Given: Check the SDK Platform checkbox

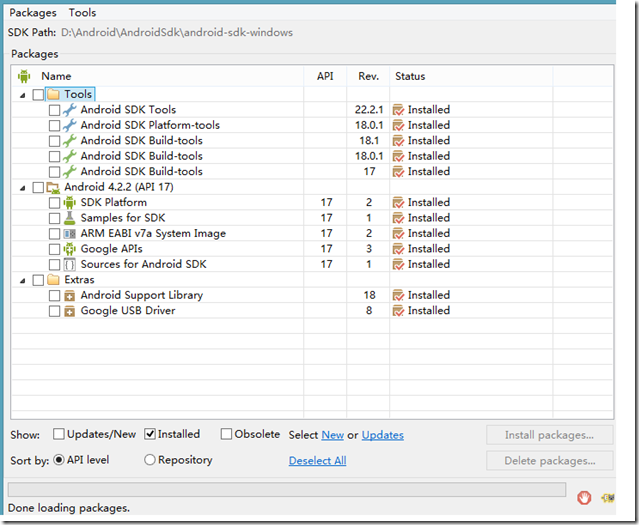Looking at the screenshot, I should [54, 203].
